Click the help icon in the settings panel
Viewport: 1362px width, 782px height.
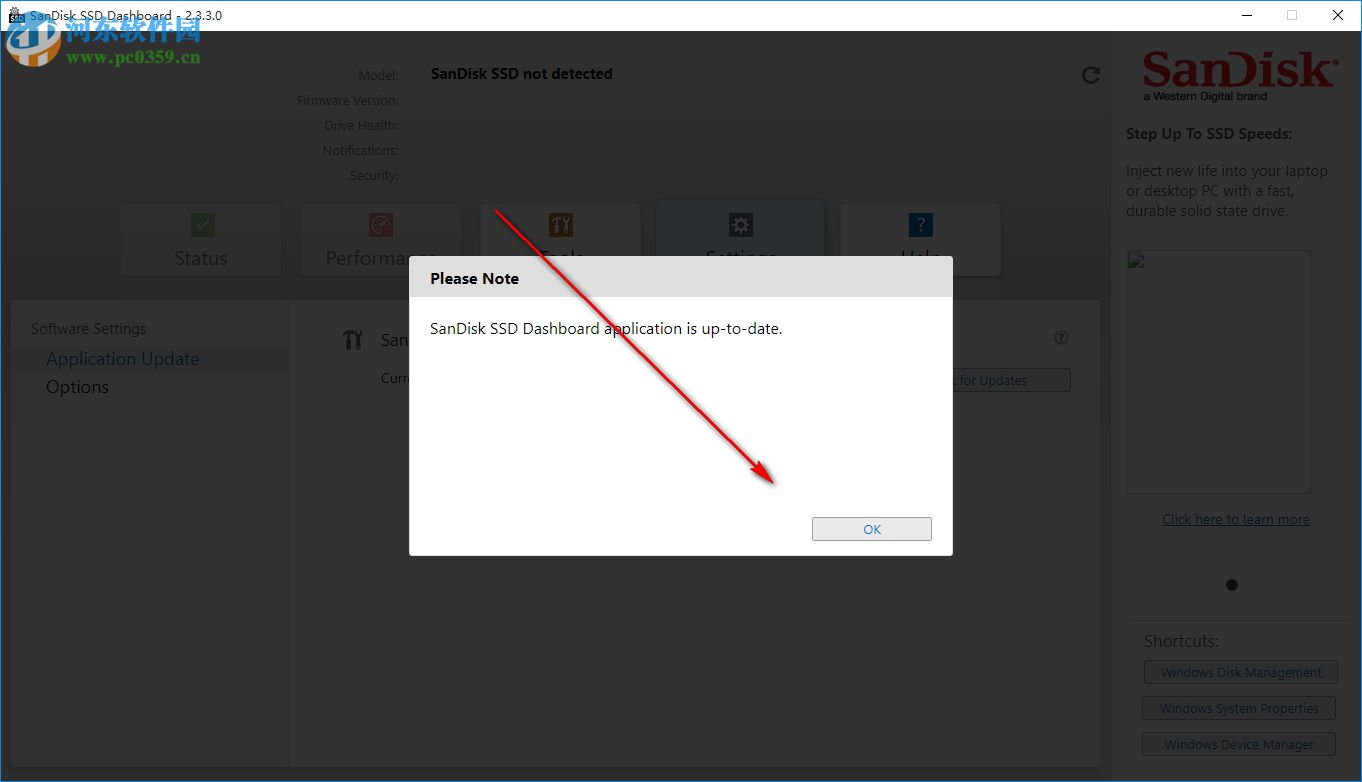1061,338
